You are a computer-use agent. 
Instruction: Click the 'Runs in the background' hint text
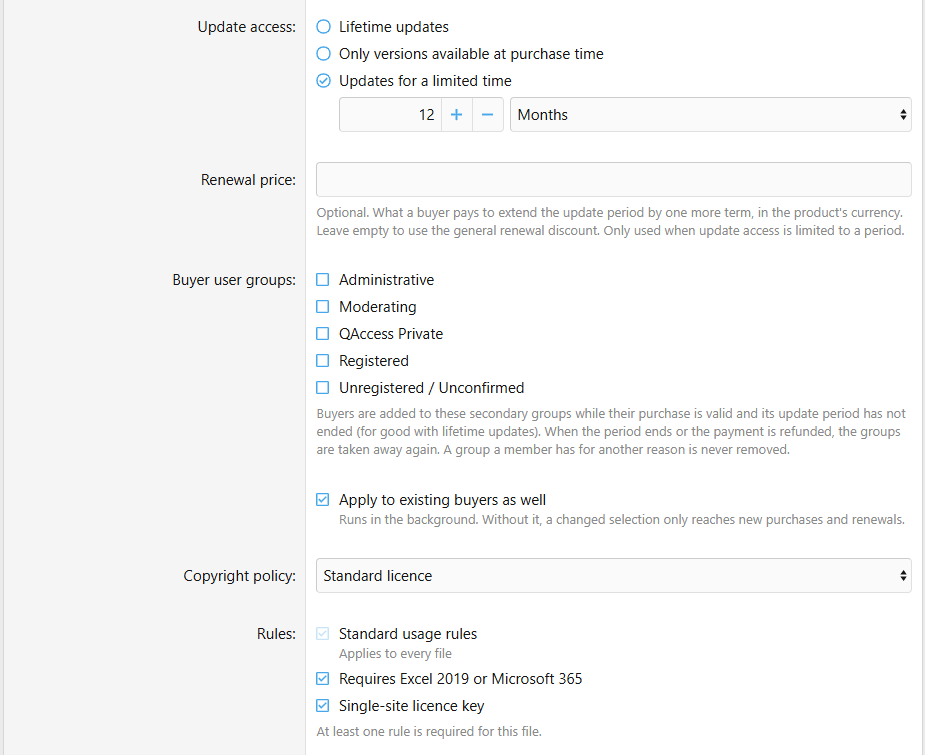(x=622, y=520)
